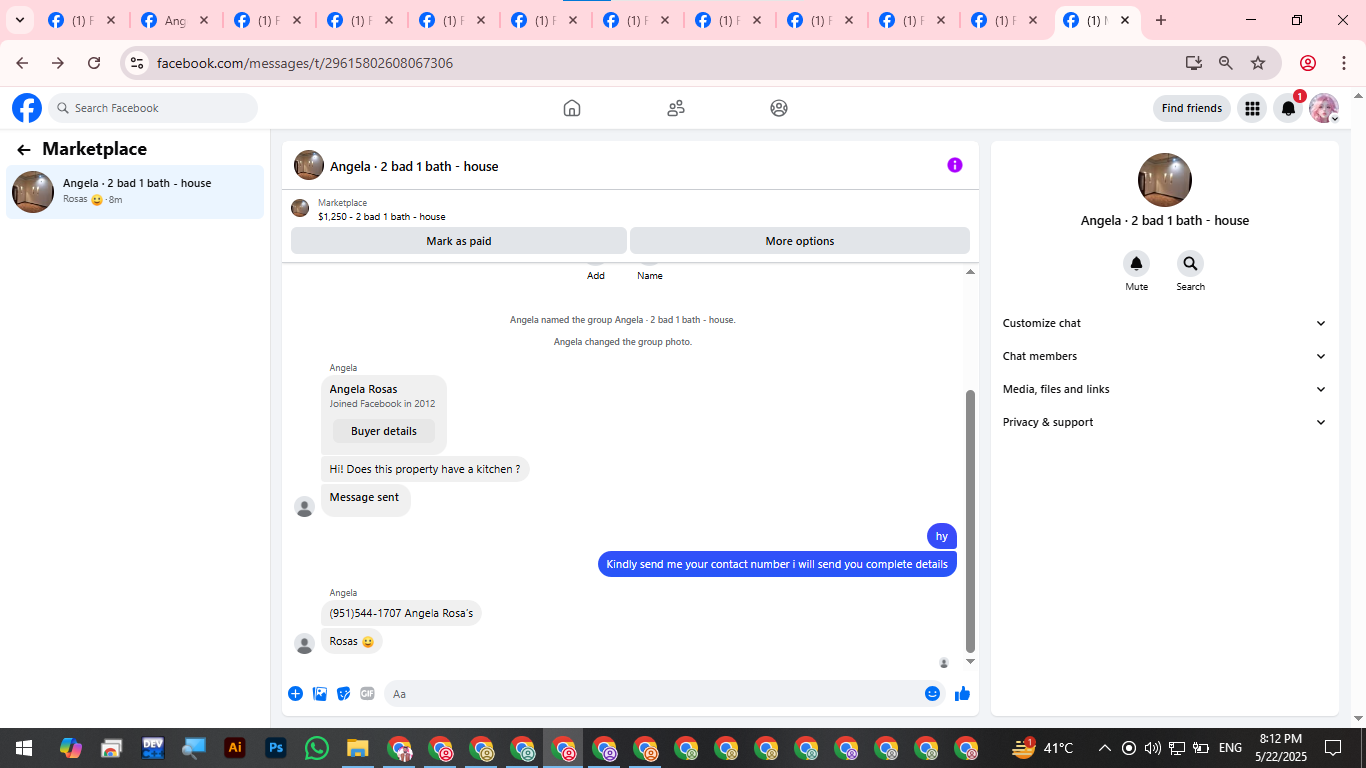Open the Facebook menu grid icon
This screenshot has width=1366, height=768.
point(1252,108)
